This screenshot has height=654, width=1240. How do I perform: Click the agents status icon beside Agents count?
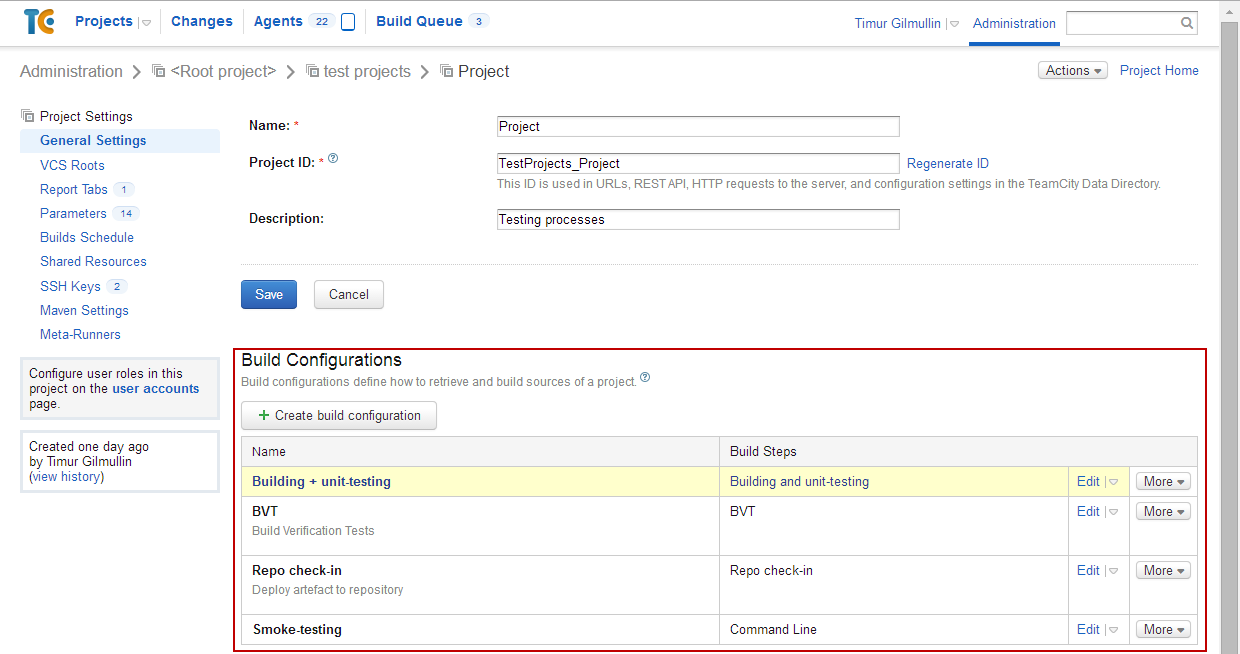(348, 22)
